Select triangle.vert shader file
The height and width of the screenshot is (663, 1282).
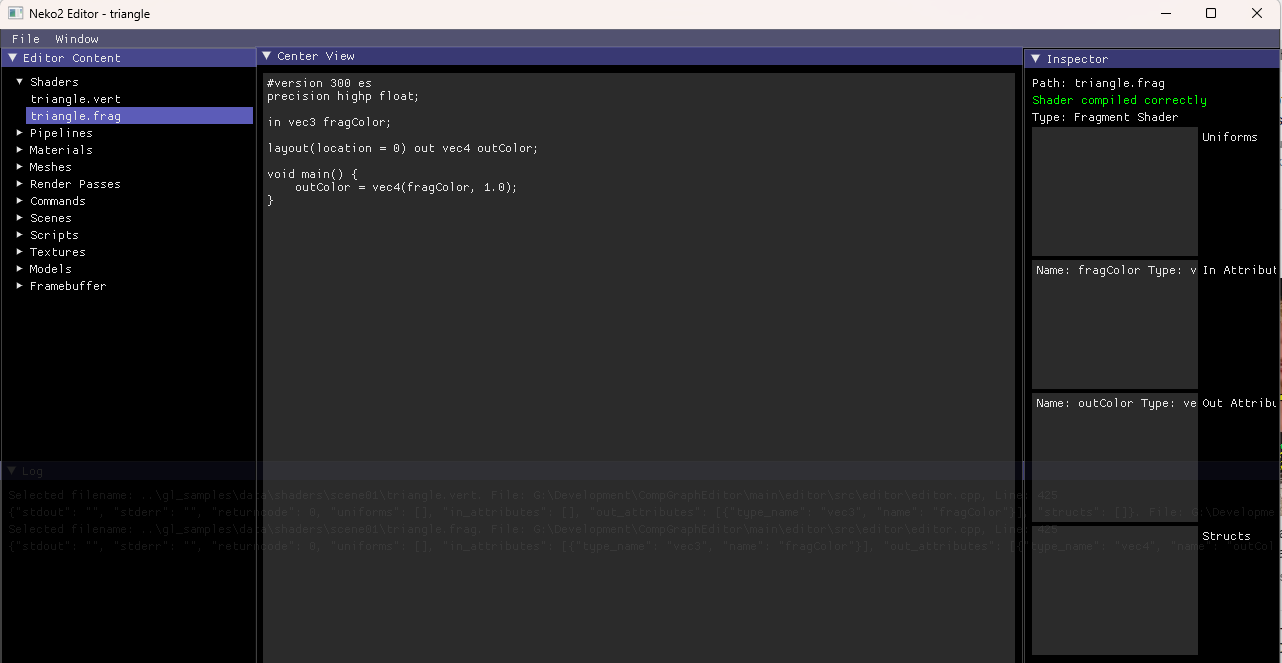(x=75, y=99)
